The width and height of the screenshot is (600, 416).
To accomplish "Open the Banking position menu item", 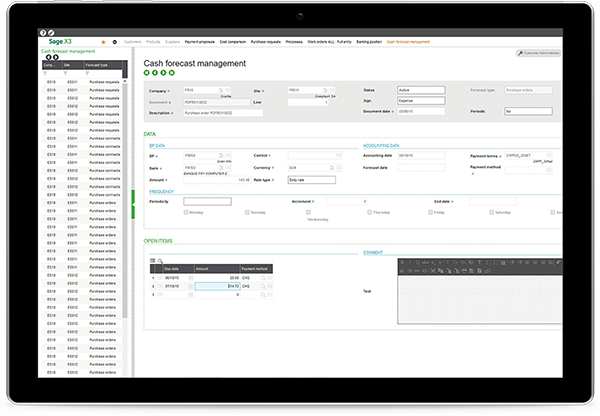I will tap(369, 42).
